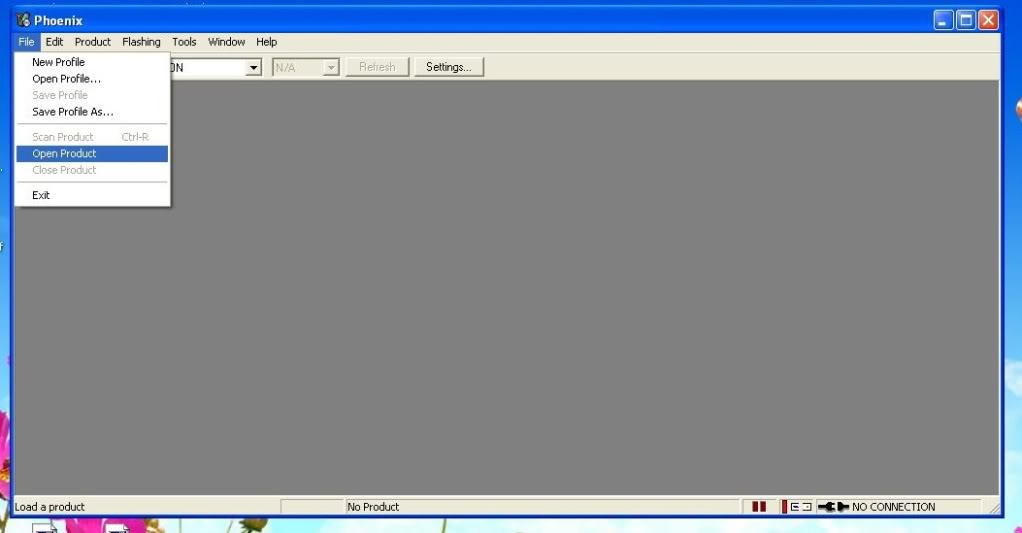Click the grayed Close Product entry
Screen dimensions: 1022x533
point(92,170)
